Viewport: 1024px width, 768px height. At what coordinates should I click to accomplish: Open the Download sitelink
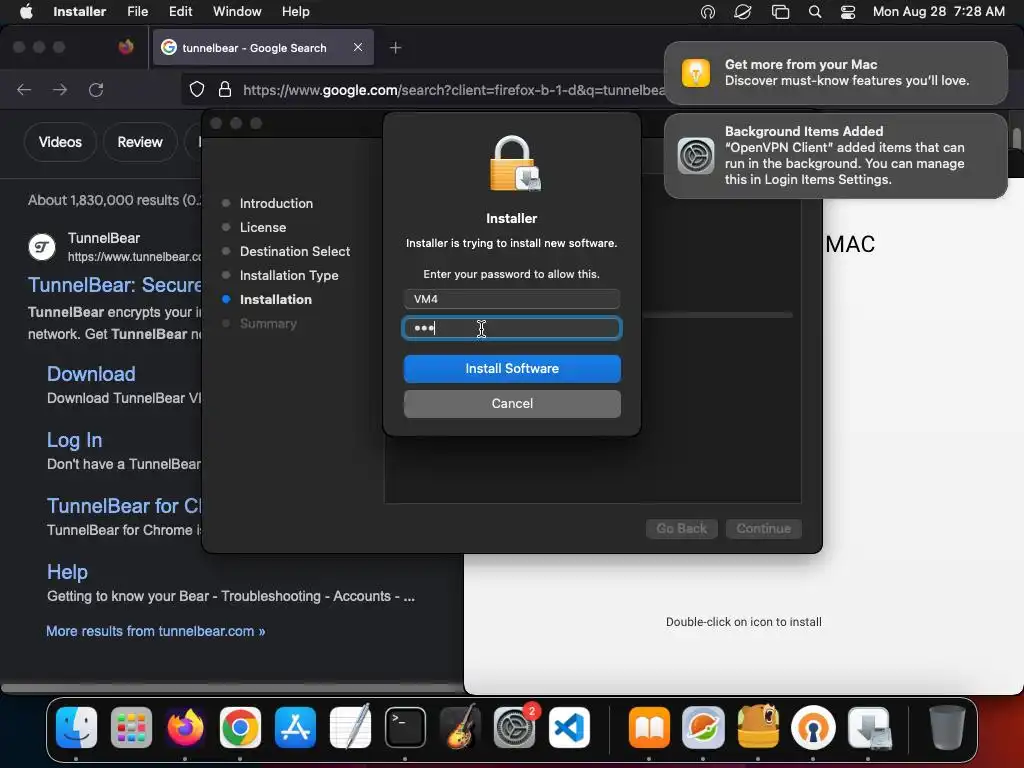tap(91, 374)
